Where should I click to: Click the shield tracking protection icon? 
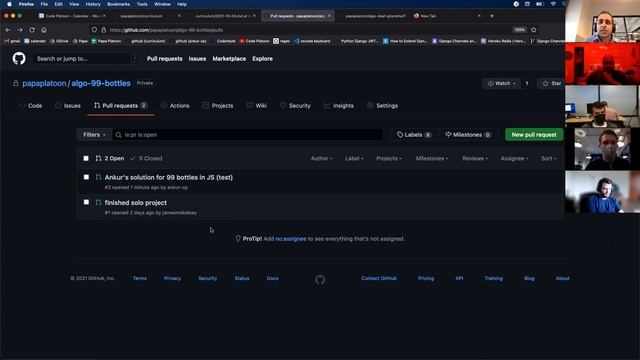[x=94, y=30]
